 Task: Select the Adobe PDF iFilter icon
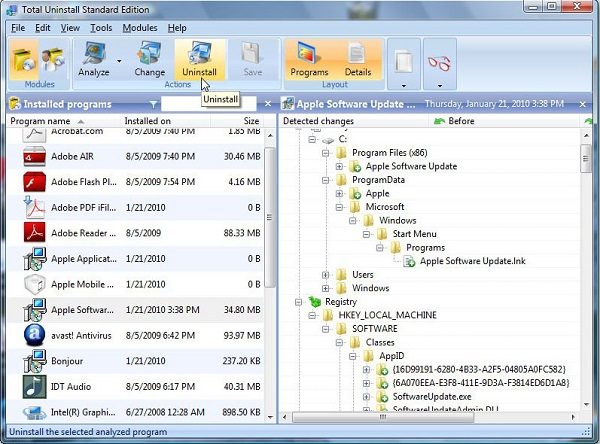point(34,207)
